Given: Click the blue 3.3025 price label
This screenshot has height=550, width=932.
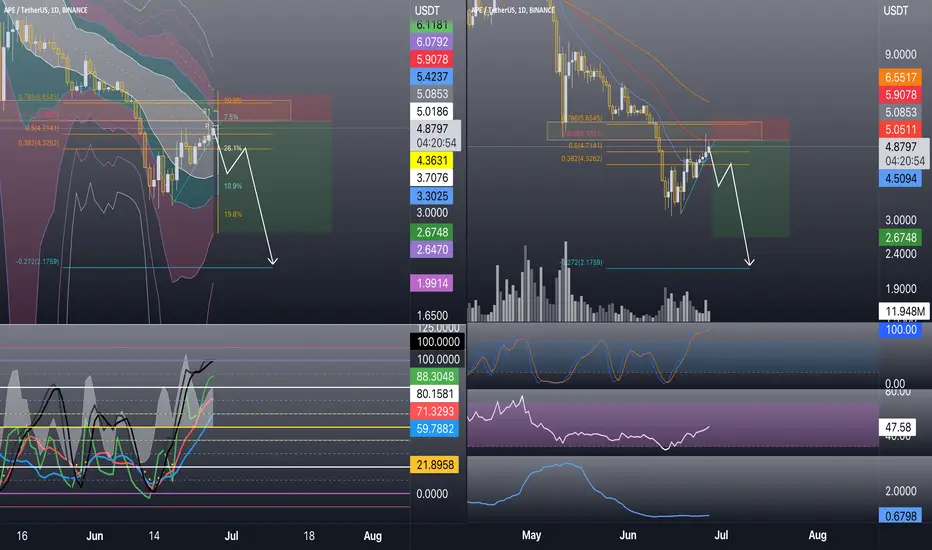Looking at the screenshot, I should [432, 196].
